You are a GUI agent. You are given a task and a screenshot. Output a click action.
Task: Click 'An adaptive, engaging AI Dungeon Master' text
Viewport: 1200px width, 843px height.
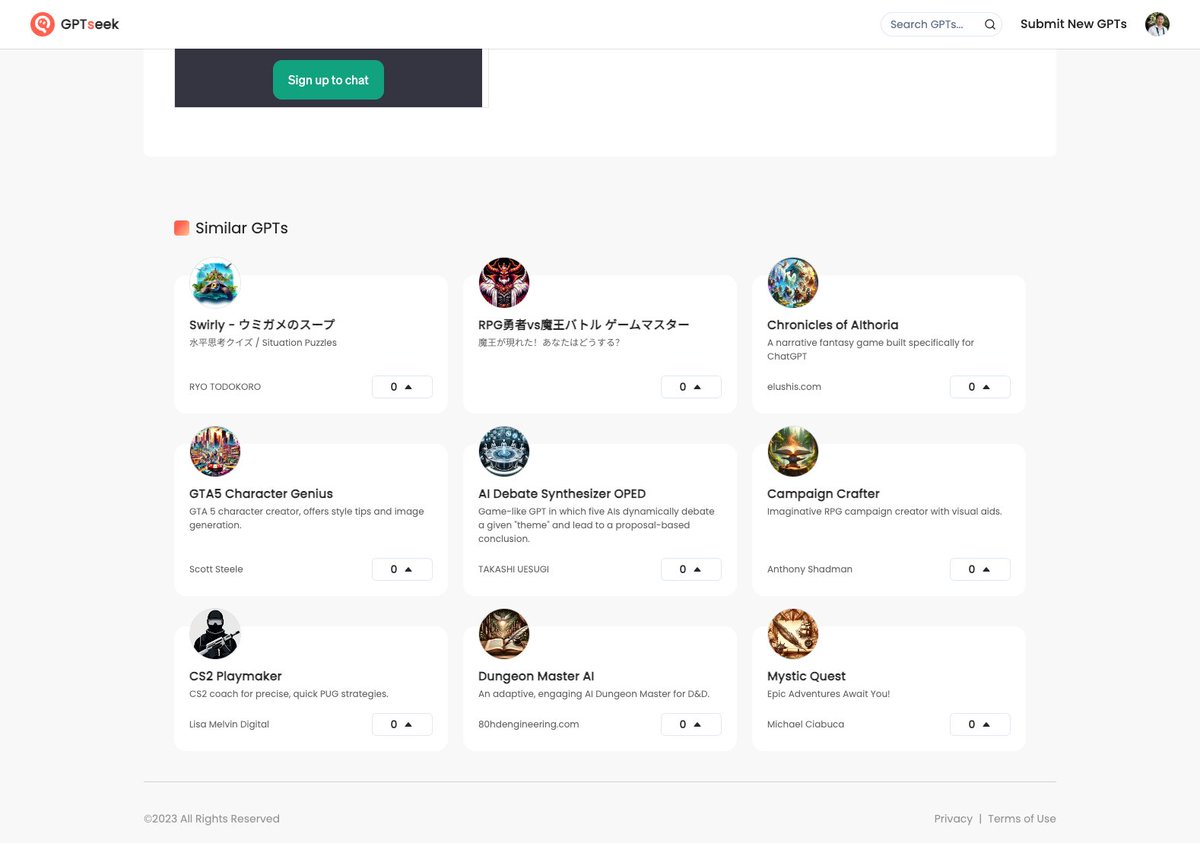coord(594,694)
